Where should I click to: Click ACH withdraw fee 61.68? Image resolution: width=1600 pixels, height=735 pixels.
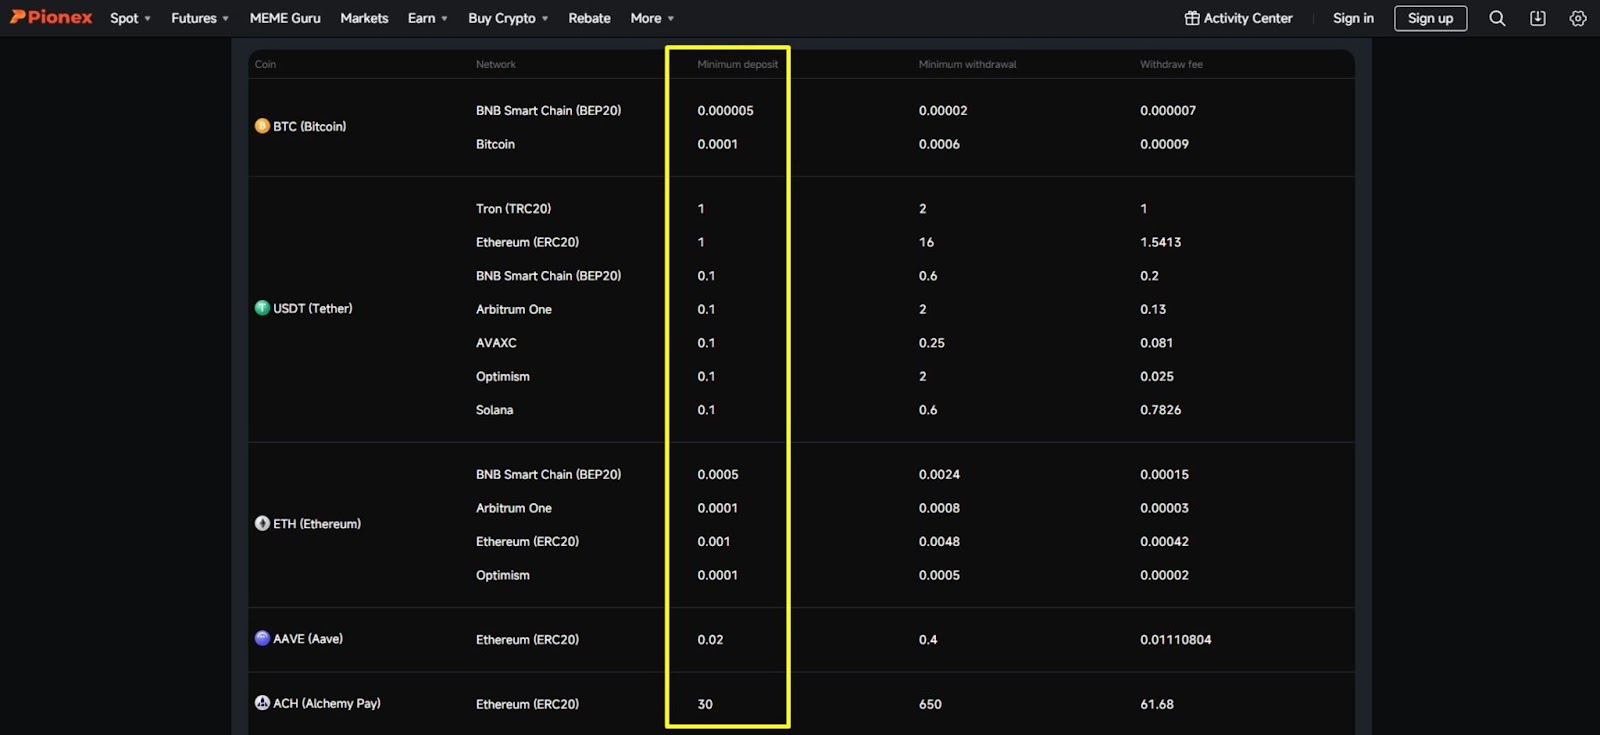click(x=1157, y=704)
